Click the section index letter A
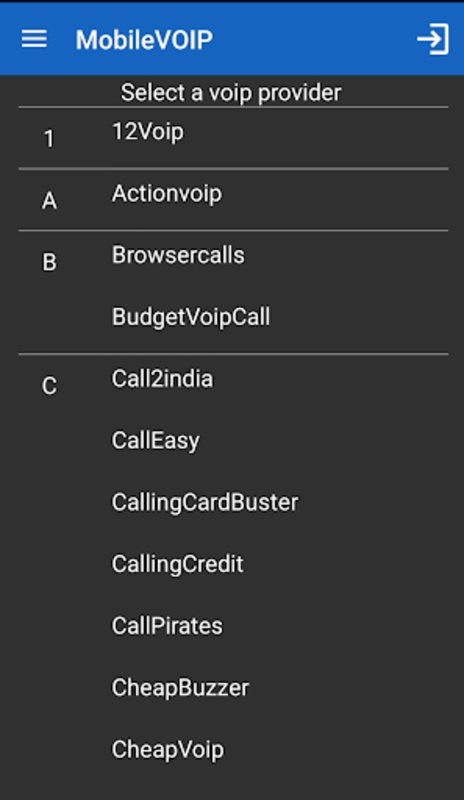 (49, 201)
